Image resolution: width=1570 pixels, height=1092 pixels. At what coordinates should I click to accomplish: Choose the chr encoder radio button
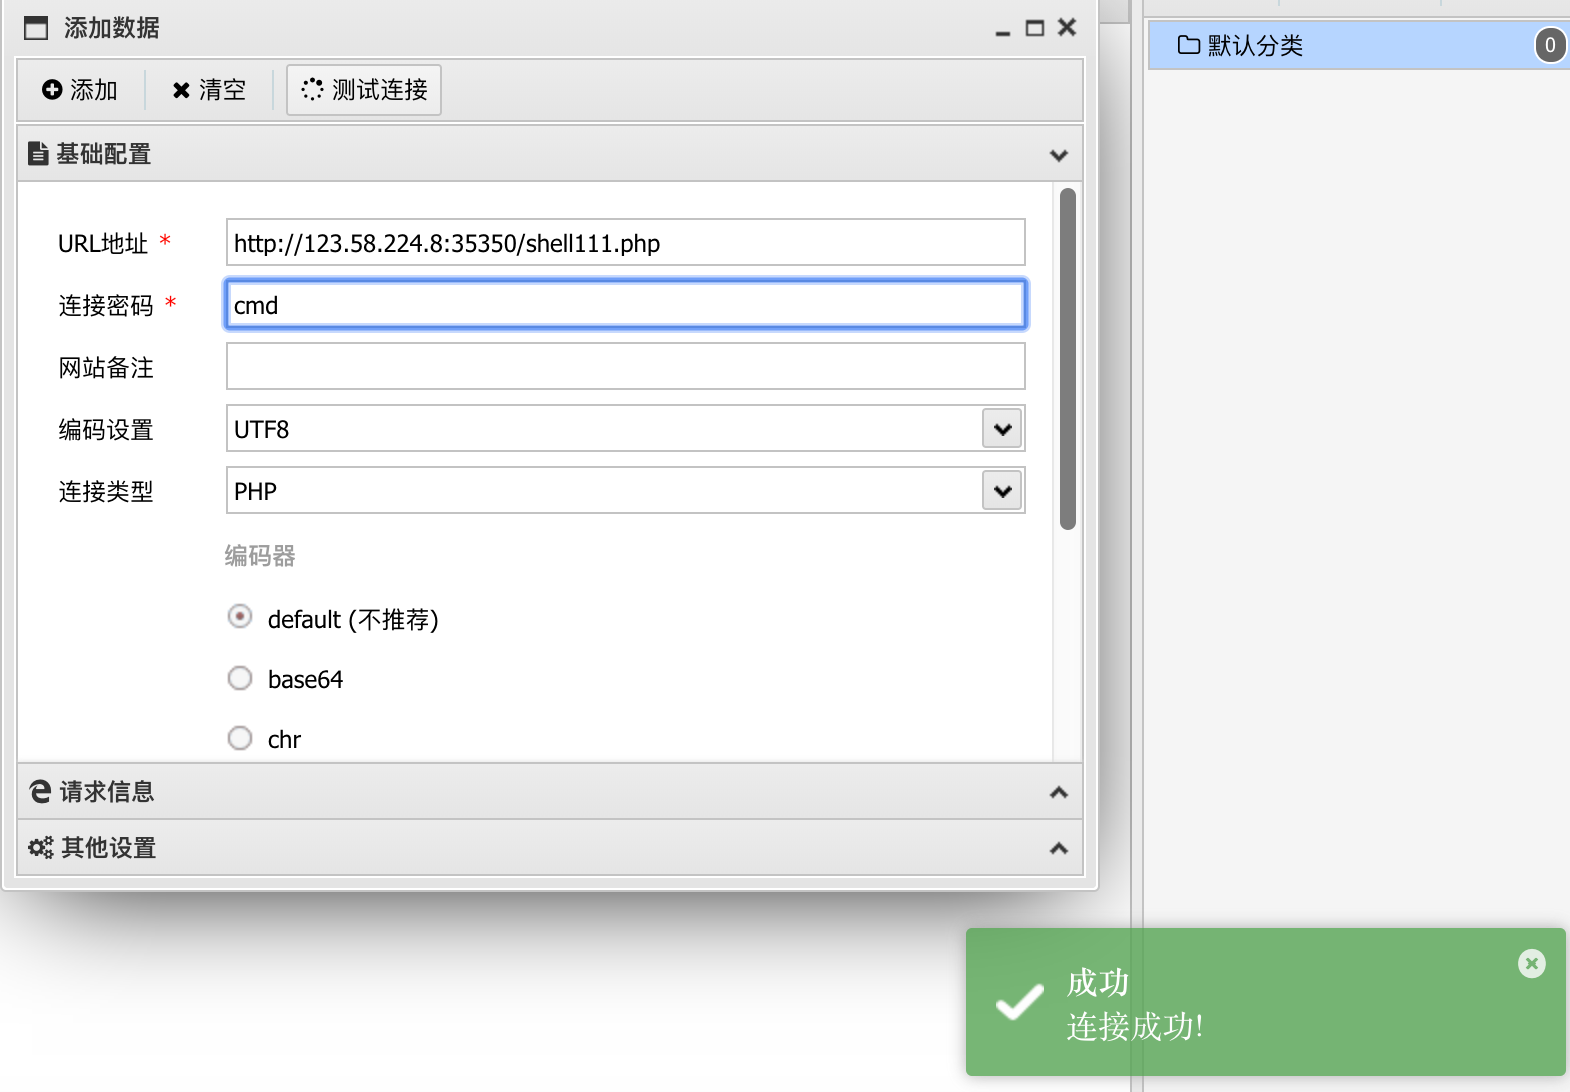click(240, 738)
